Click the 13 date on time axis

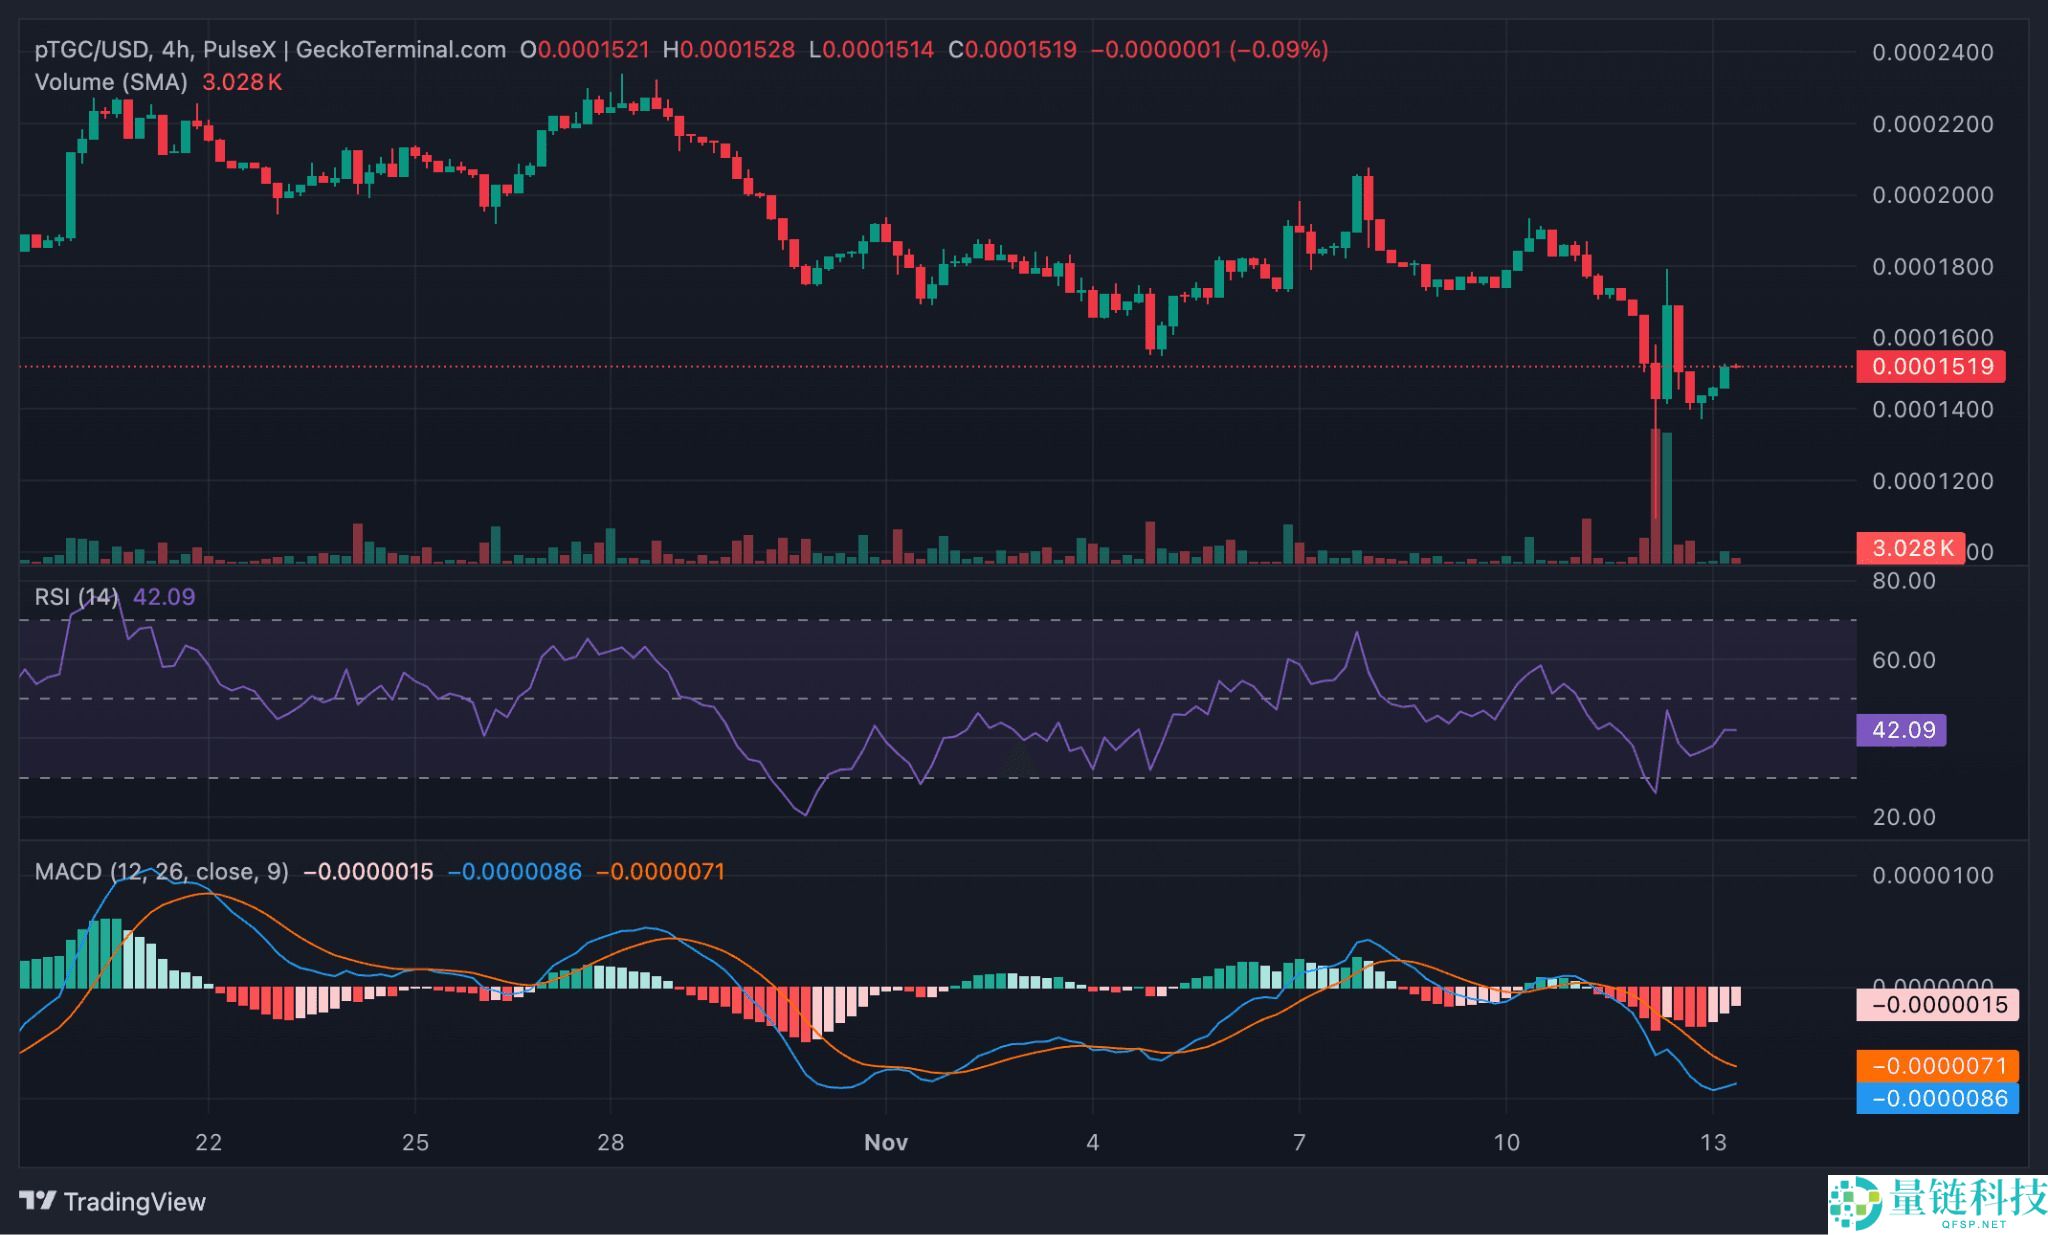(x=1713, y=1142)
